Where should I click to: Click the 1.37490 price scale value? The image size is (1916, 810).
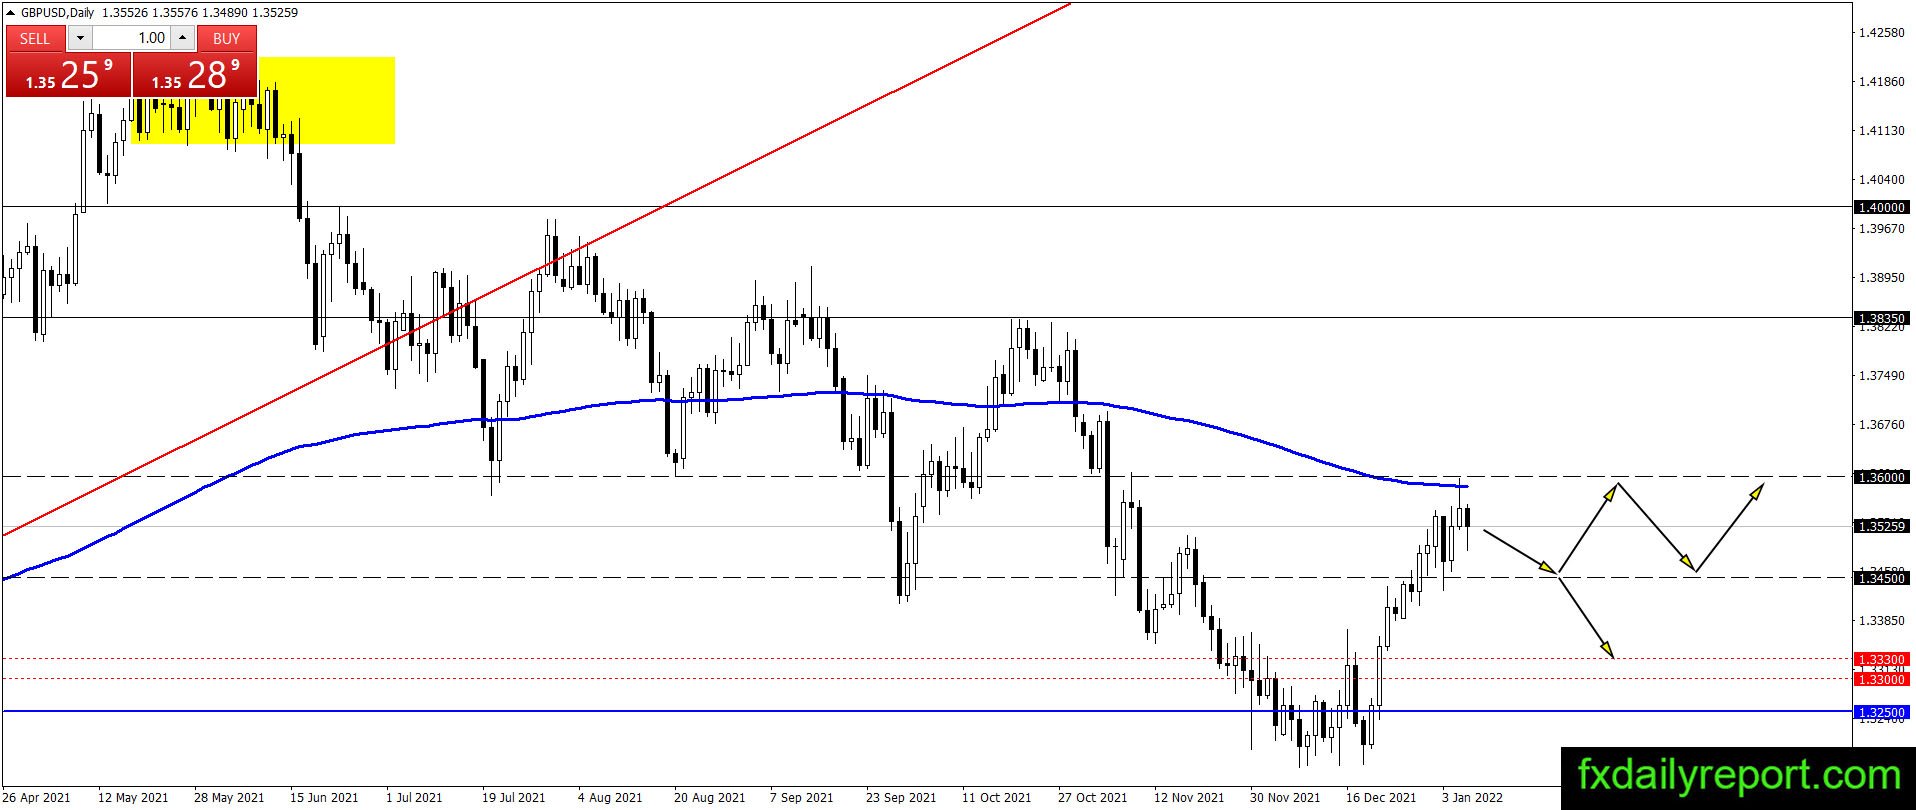[1881, 375]
